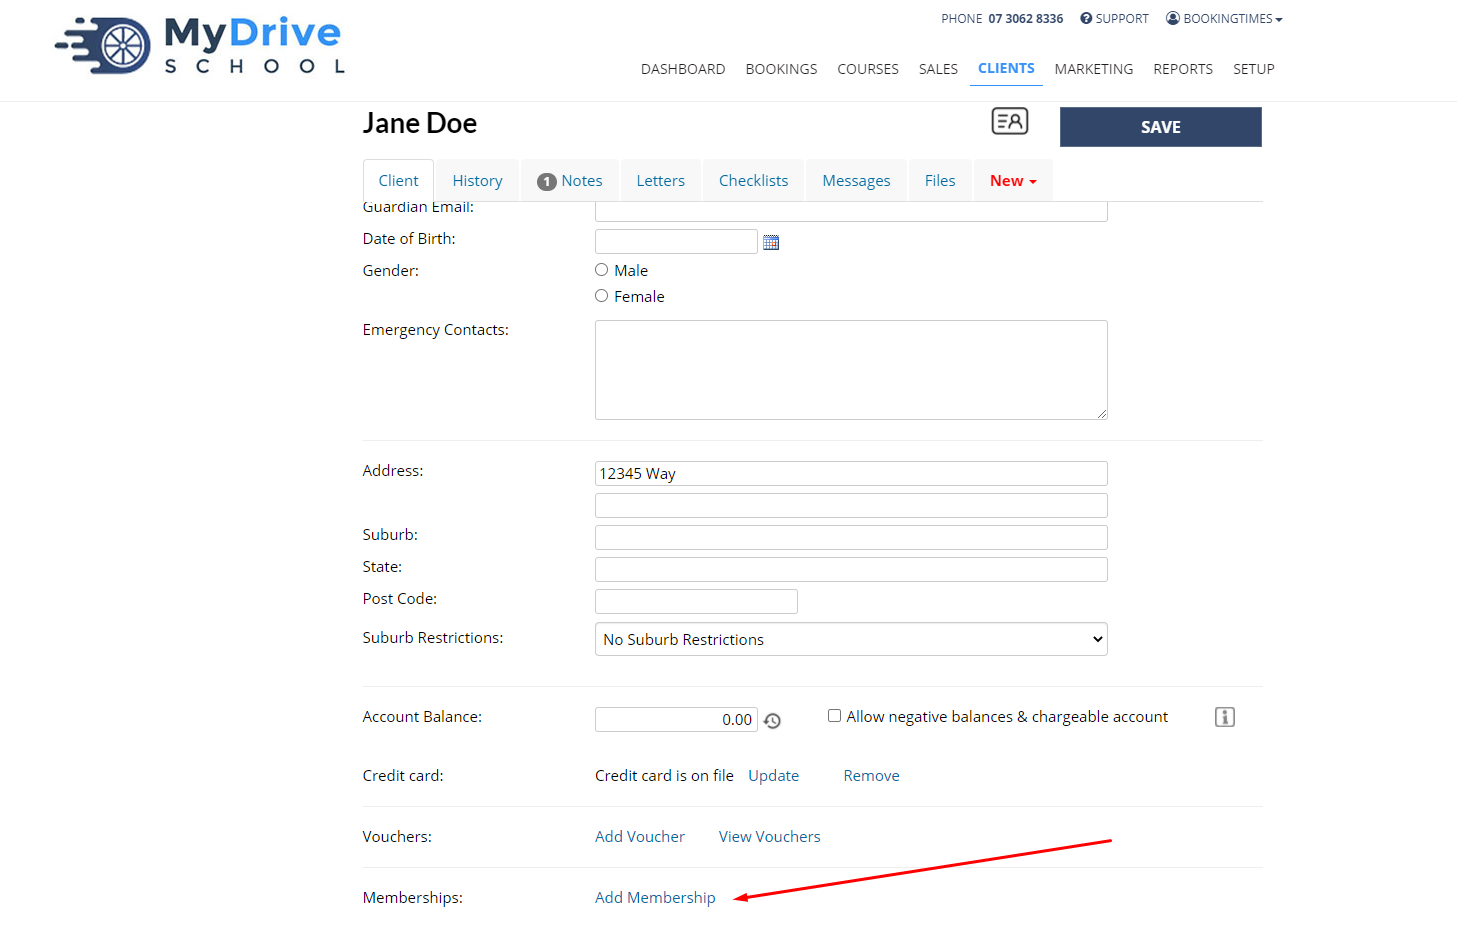Open the MARKETING menu
1457x928 pixels.
click(1094, 69)
